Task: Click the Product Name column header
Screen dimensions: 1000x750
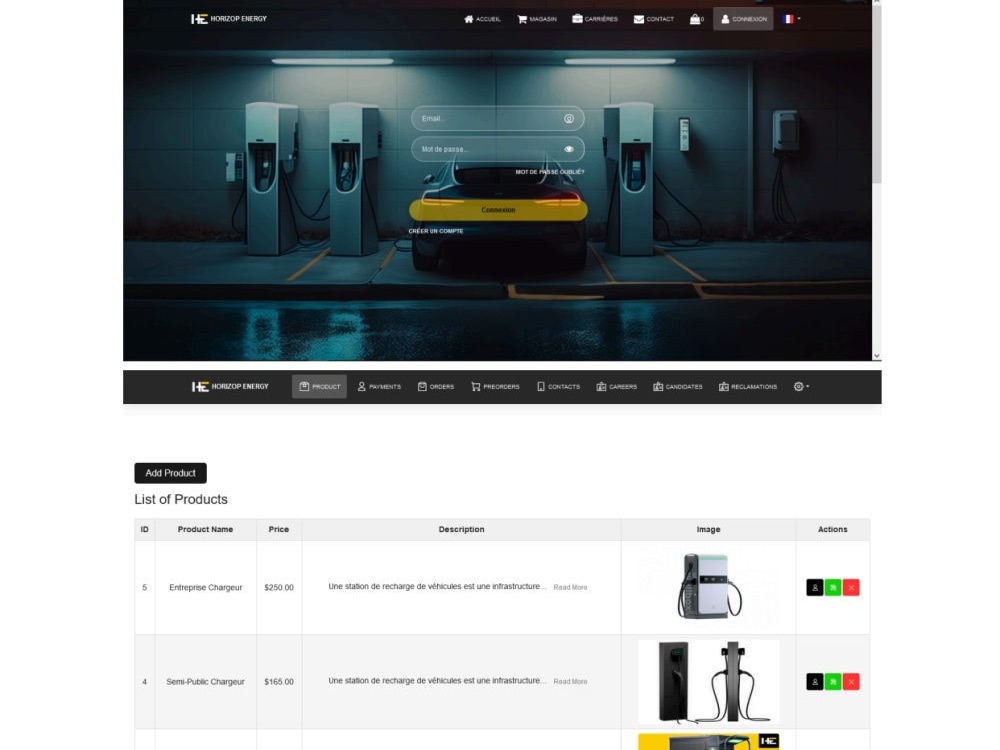Action: [x=205, y=529]
